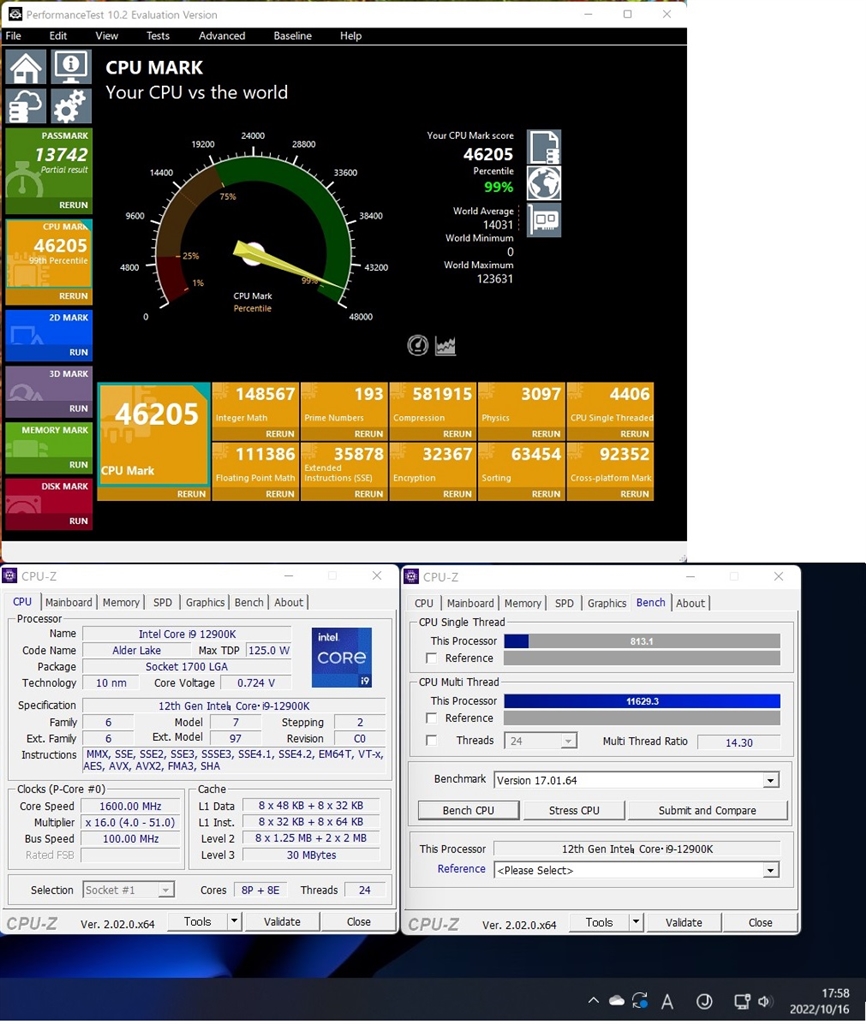Open Tools dropdown arrow in left CPU-Z
Image resolution: width=866 pixels, height=1024 pixels.
[x=234, y=921]
